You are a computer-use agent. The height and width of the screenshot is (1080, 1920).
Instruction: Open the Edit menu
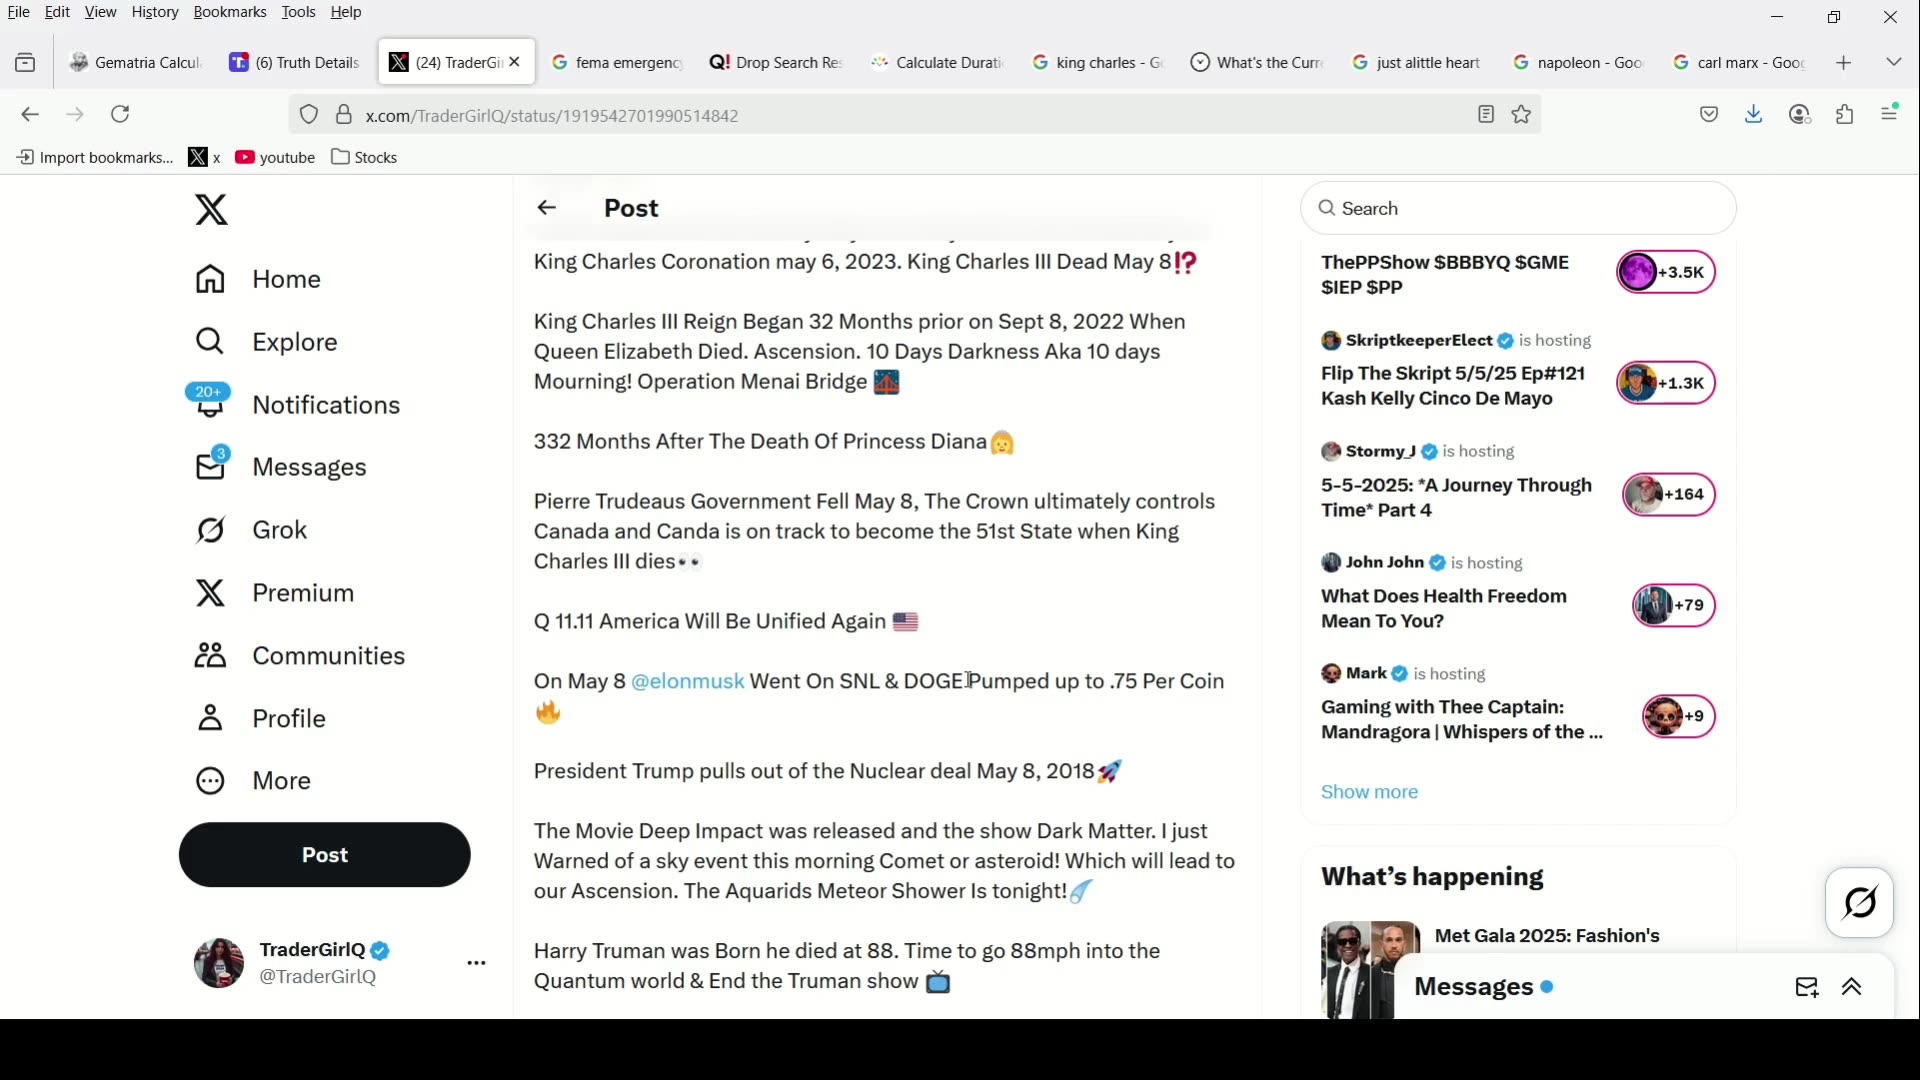pos(58,13)
